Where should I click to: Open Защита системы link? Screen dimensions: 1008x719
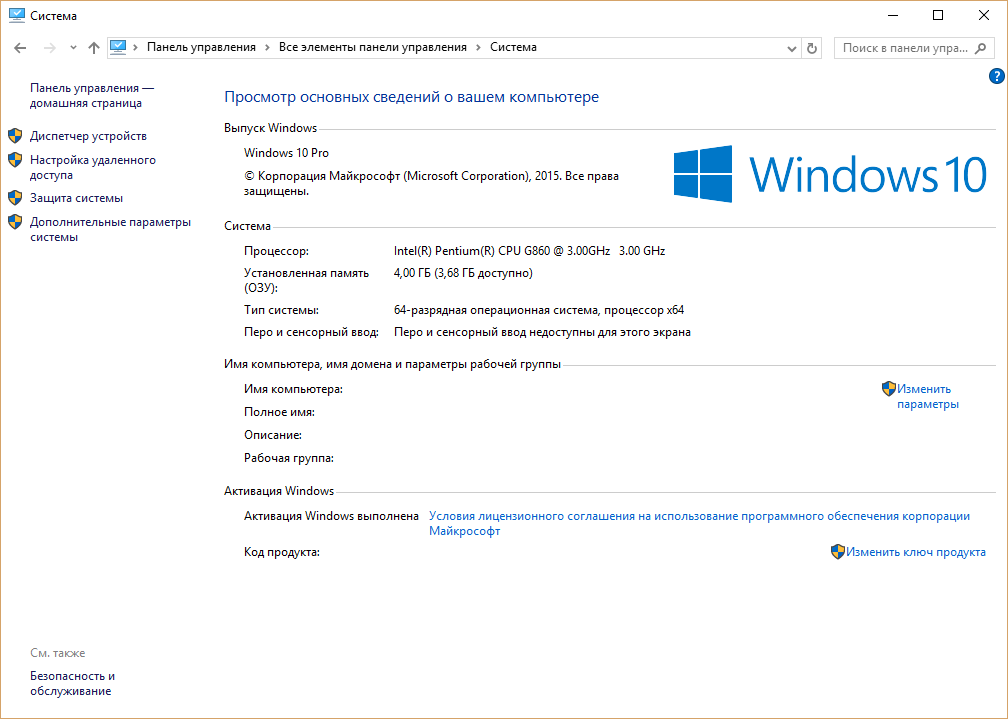(x=76, y=198)
